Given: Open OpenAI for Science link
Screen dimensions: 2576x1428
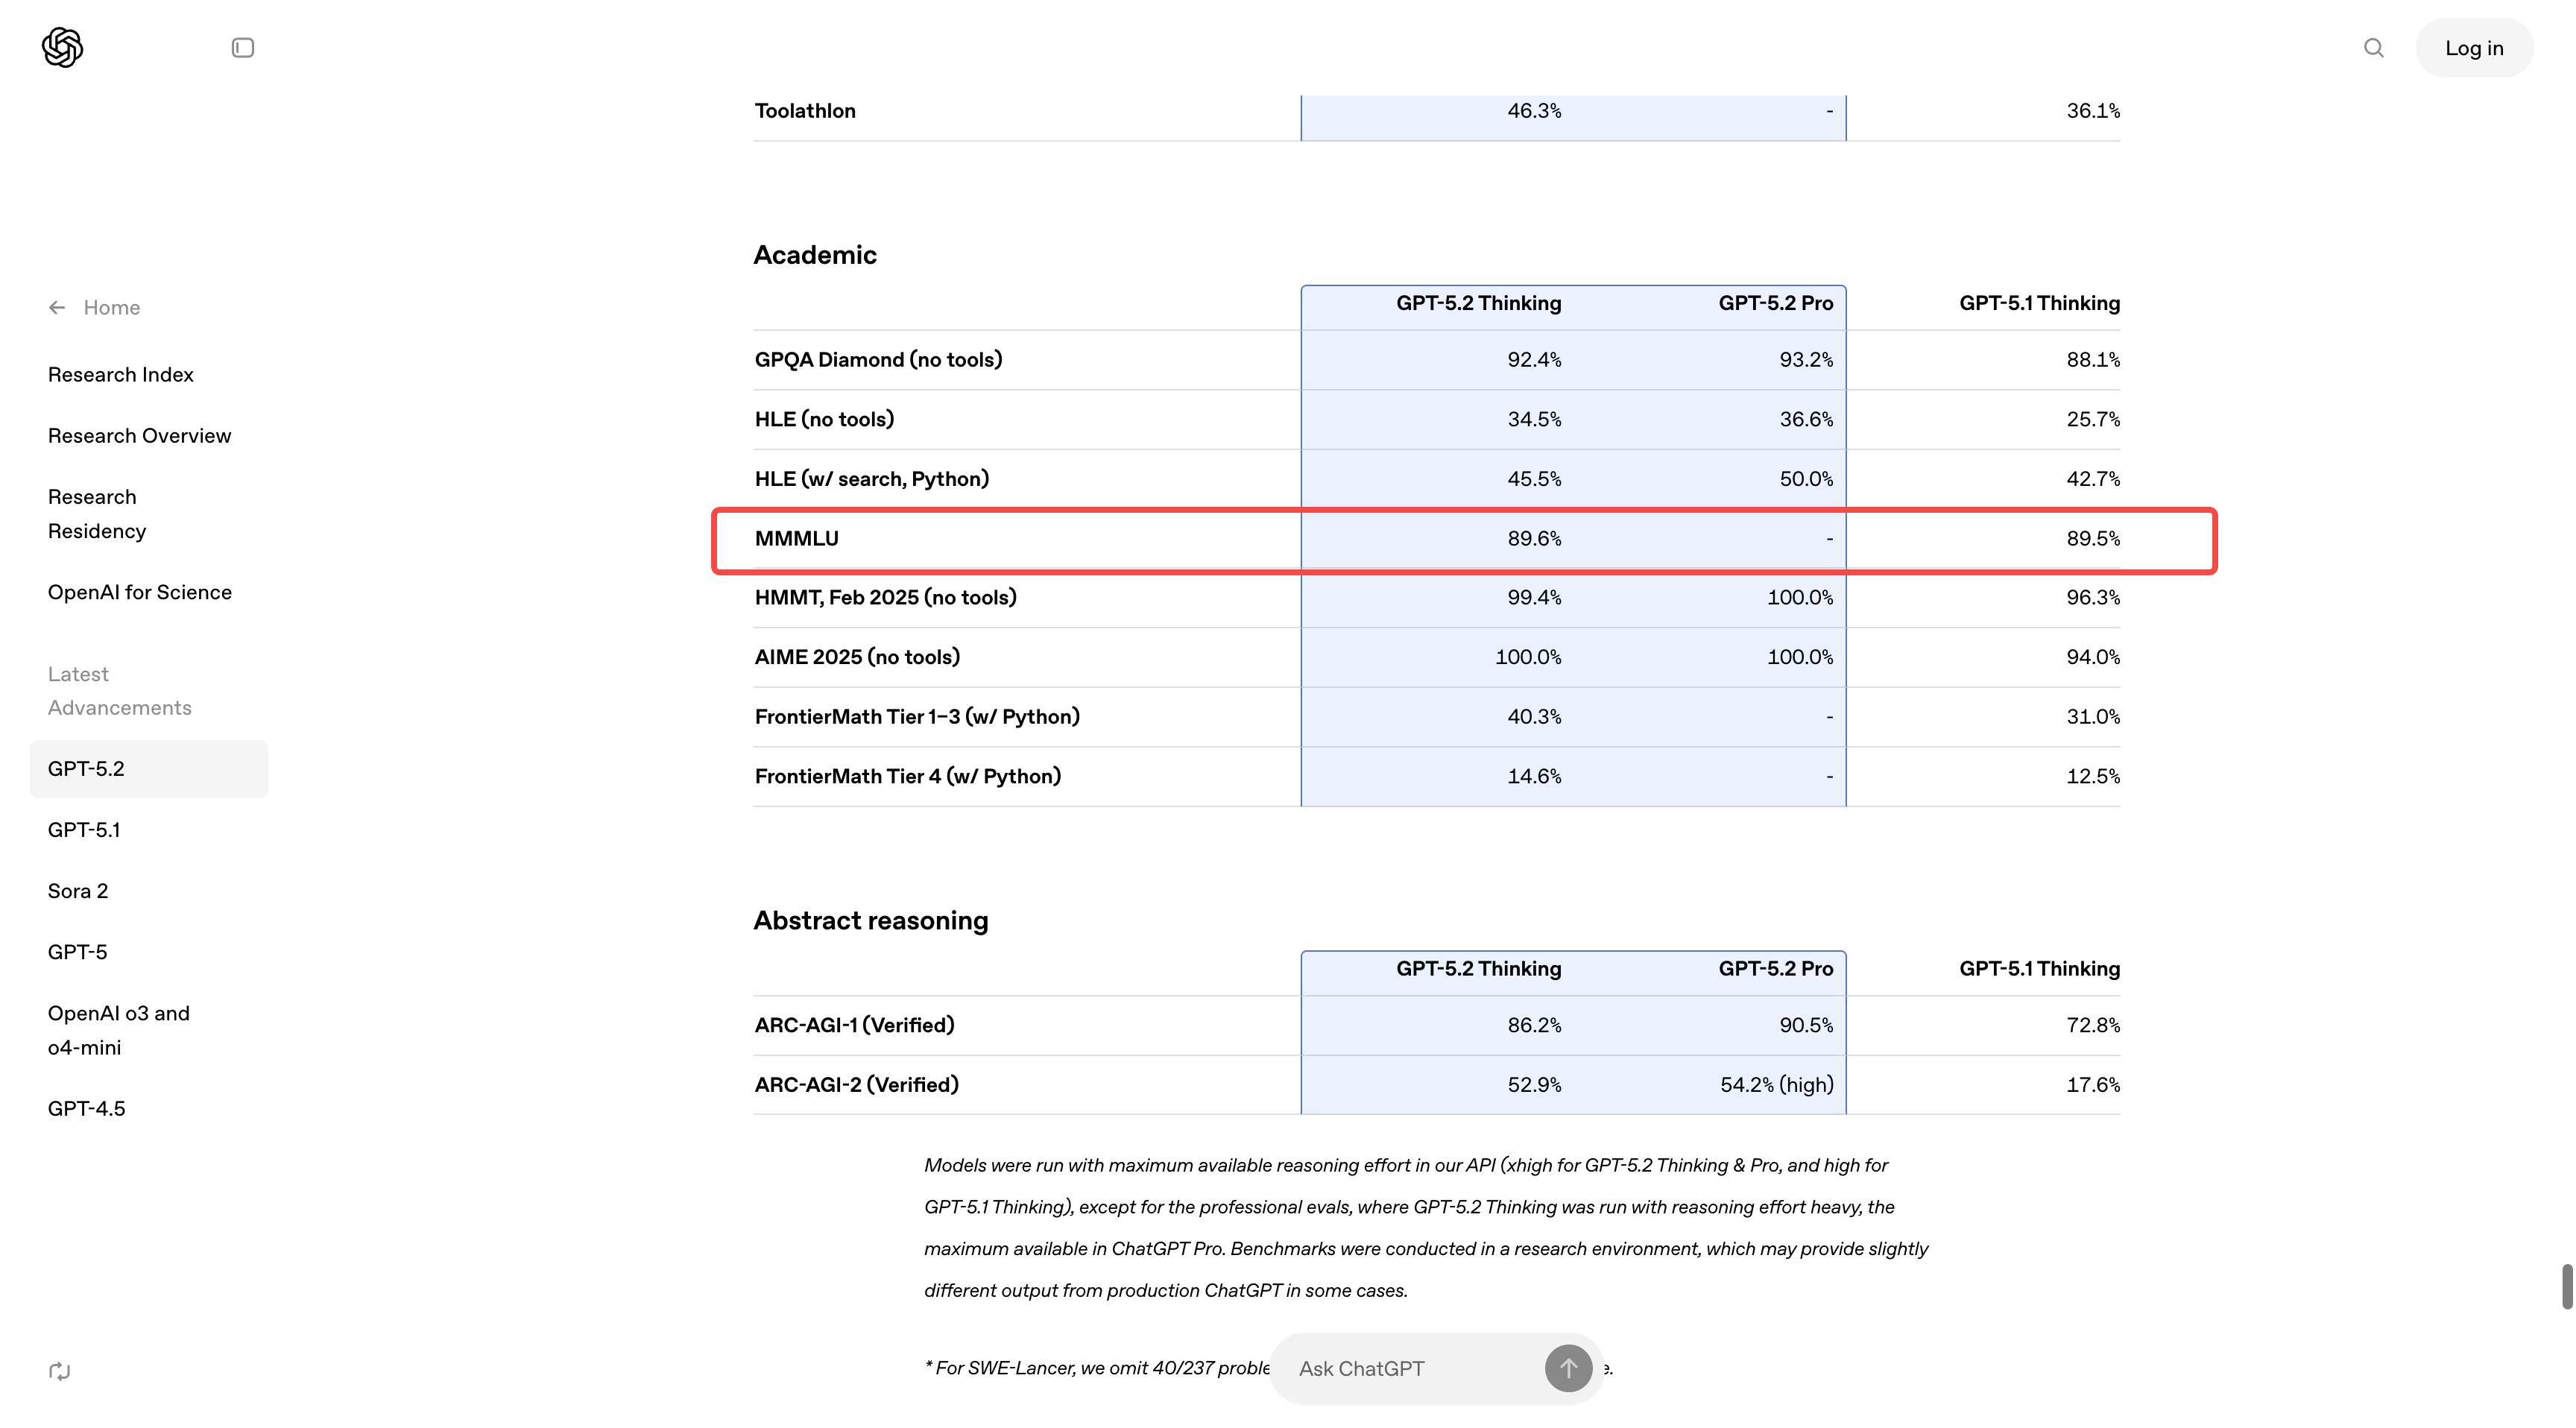Looking at the screenshot, I should tap(139, 592).
